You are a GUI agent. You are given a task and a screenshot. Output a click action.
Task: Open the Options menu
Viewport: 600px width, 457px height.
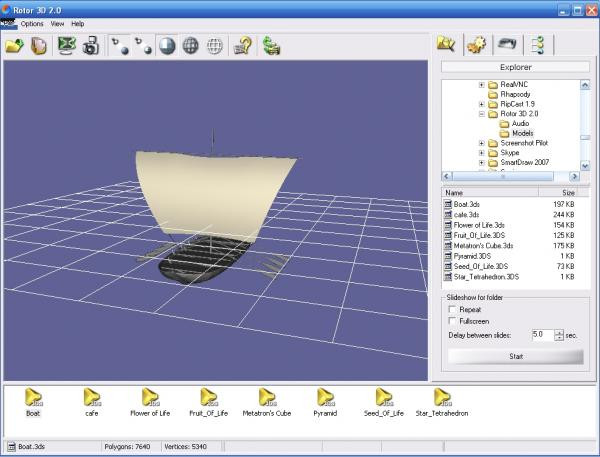click(32, 23)
